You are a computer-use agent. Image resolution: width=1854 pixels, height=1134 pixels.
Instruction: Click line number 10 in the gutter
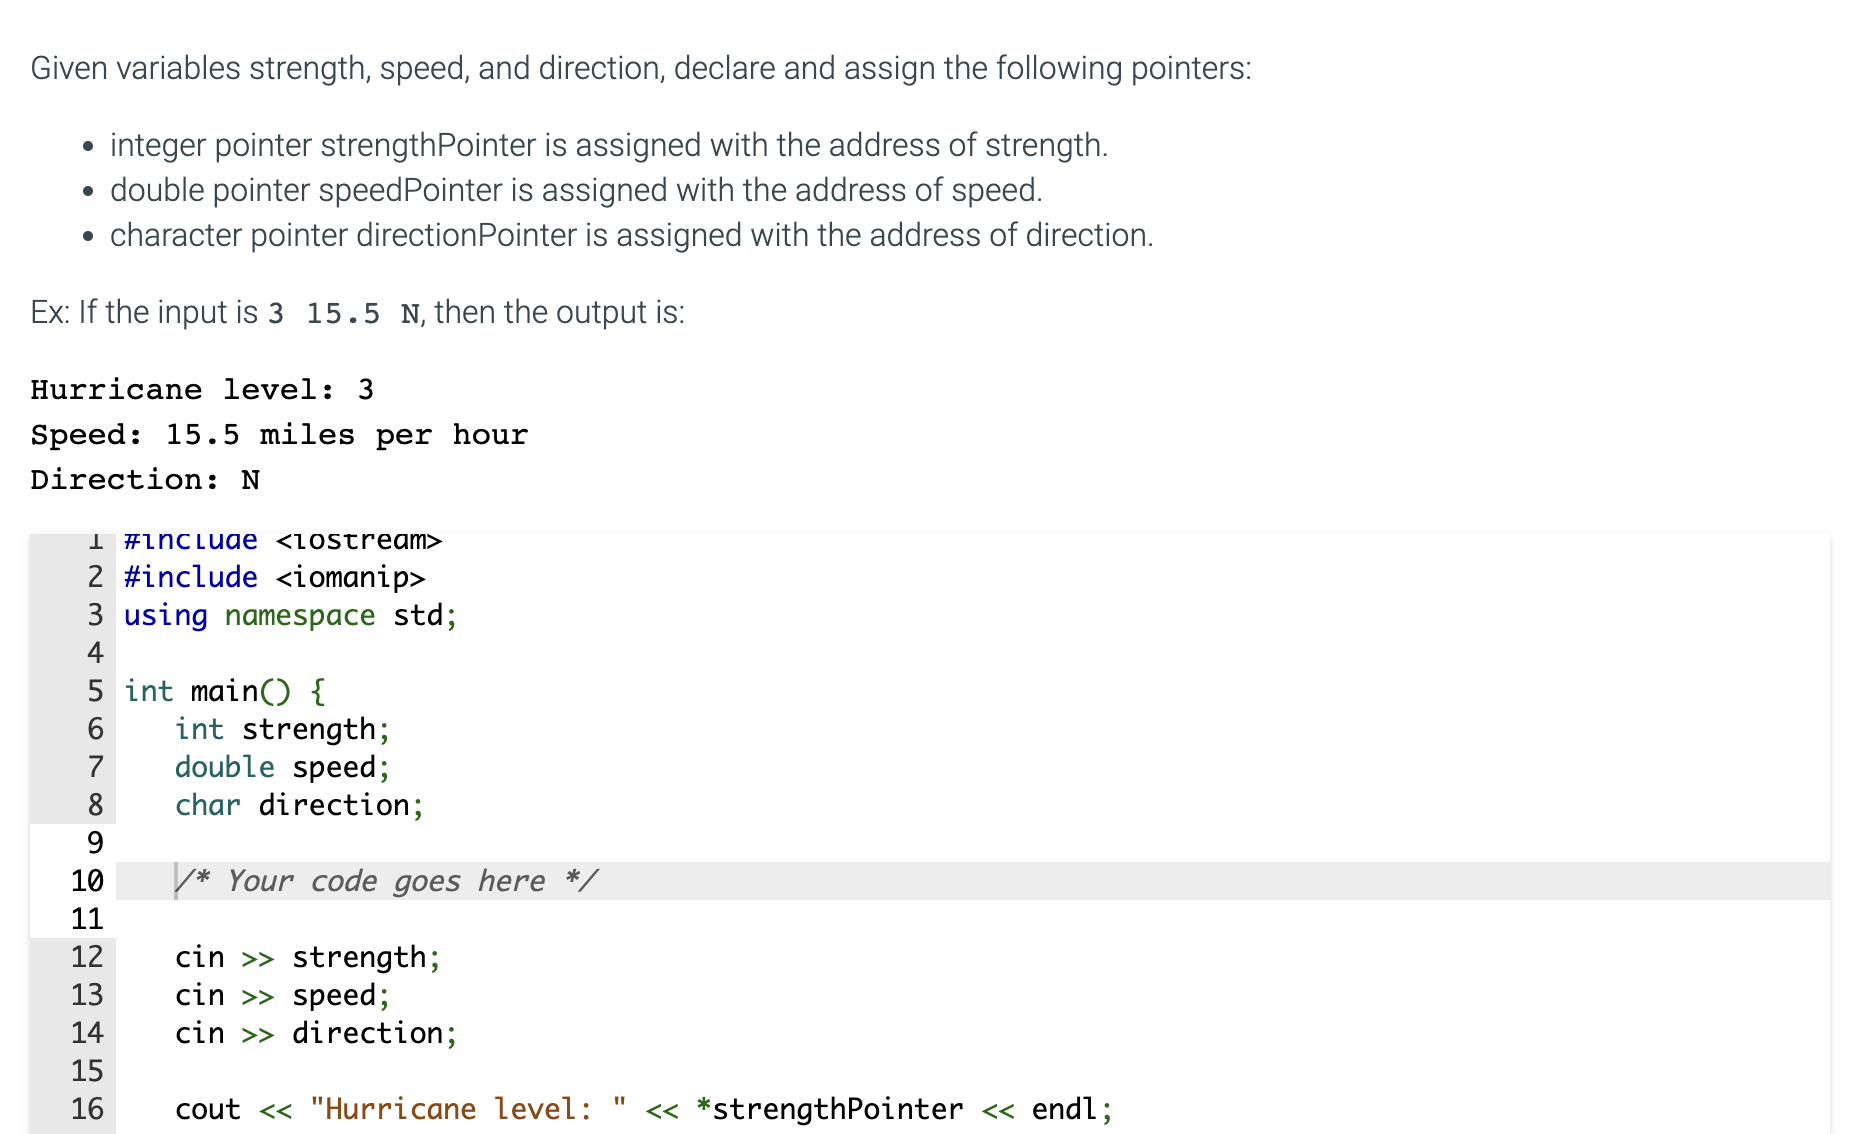87,881
